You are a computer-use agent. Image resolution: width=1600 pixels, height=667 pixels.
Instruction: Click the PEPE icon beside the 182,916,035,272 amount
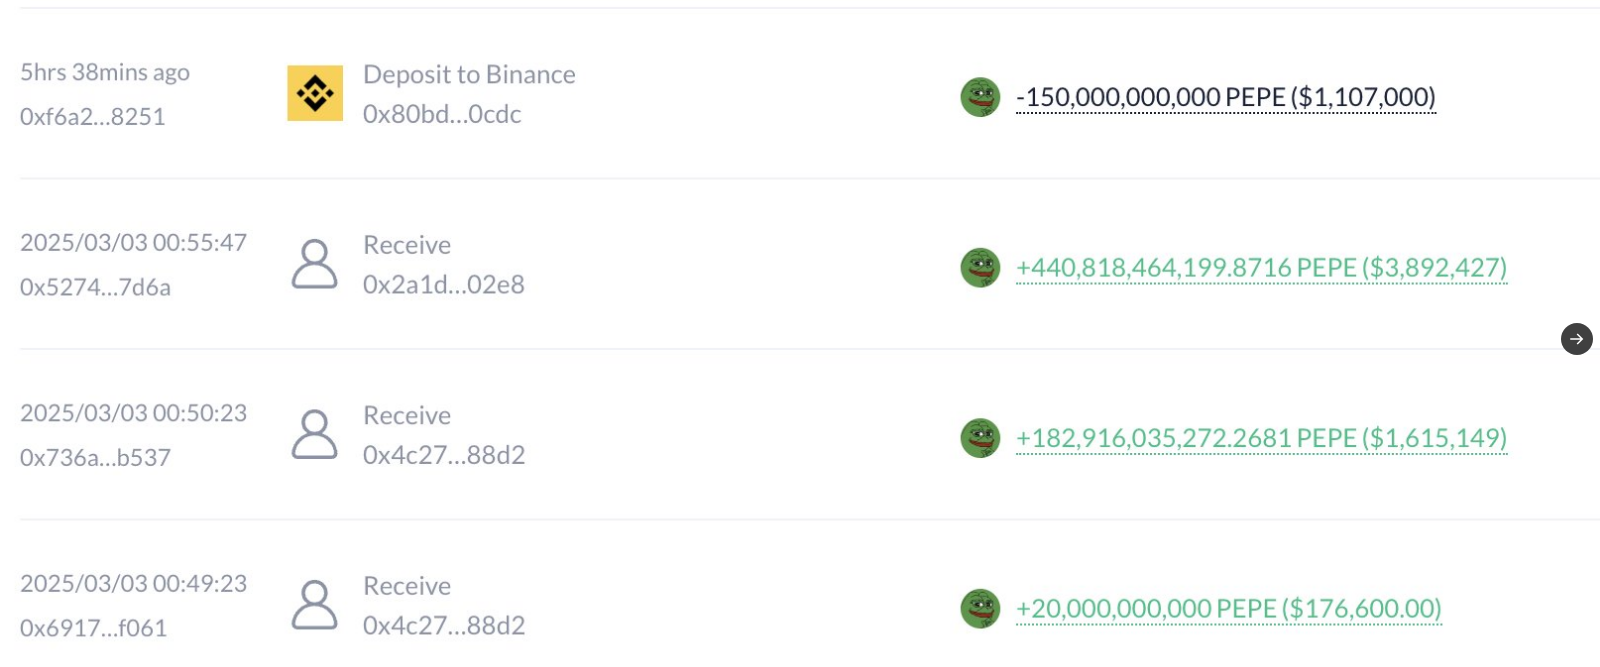coord(980,438)
